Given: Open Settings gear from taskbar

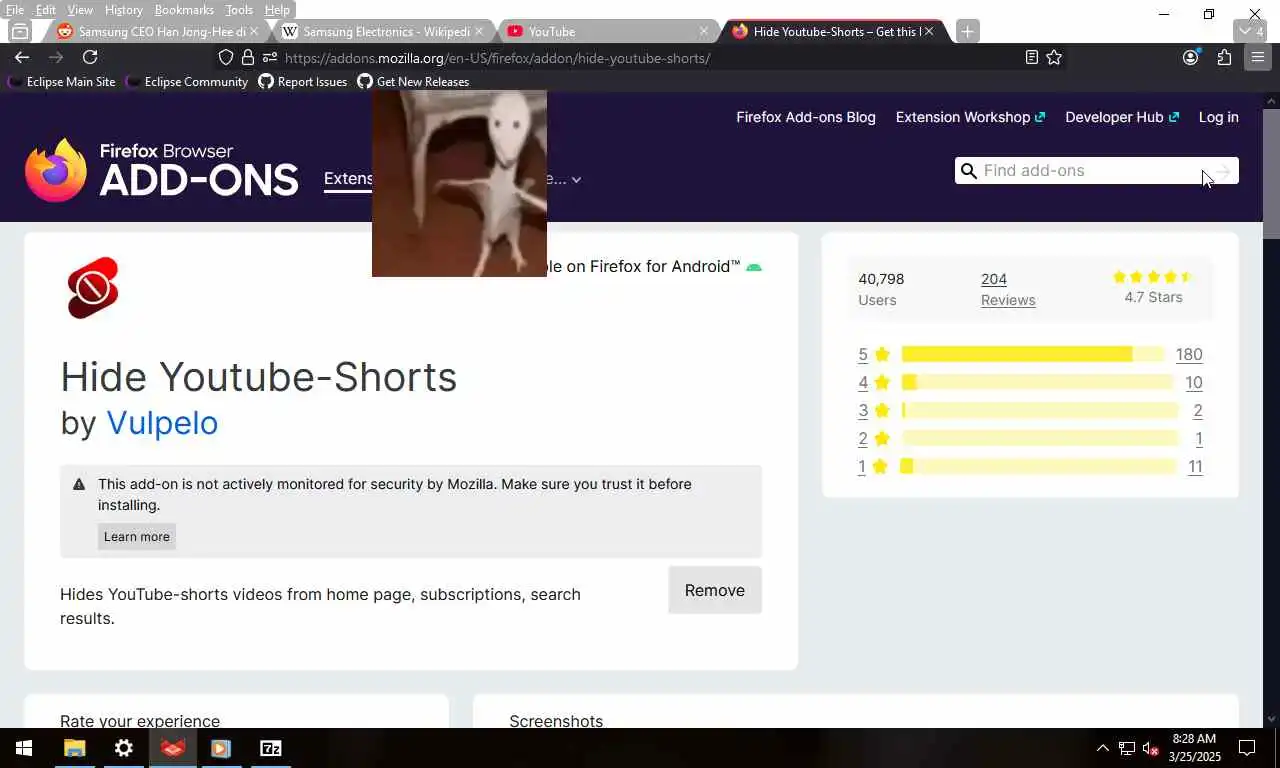Looking at the screenshot, I should 124,748.
